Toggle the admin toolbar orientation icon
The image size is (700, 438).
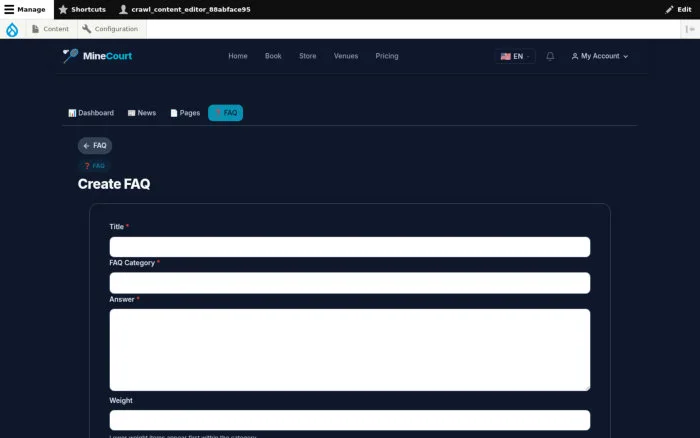[689, 29]
